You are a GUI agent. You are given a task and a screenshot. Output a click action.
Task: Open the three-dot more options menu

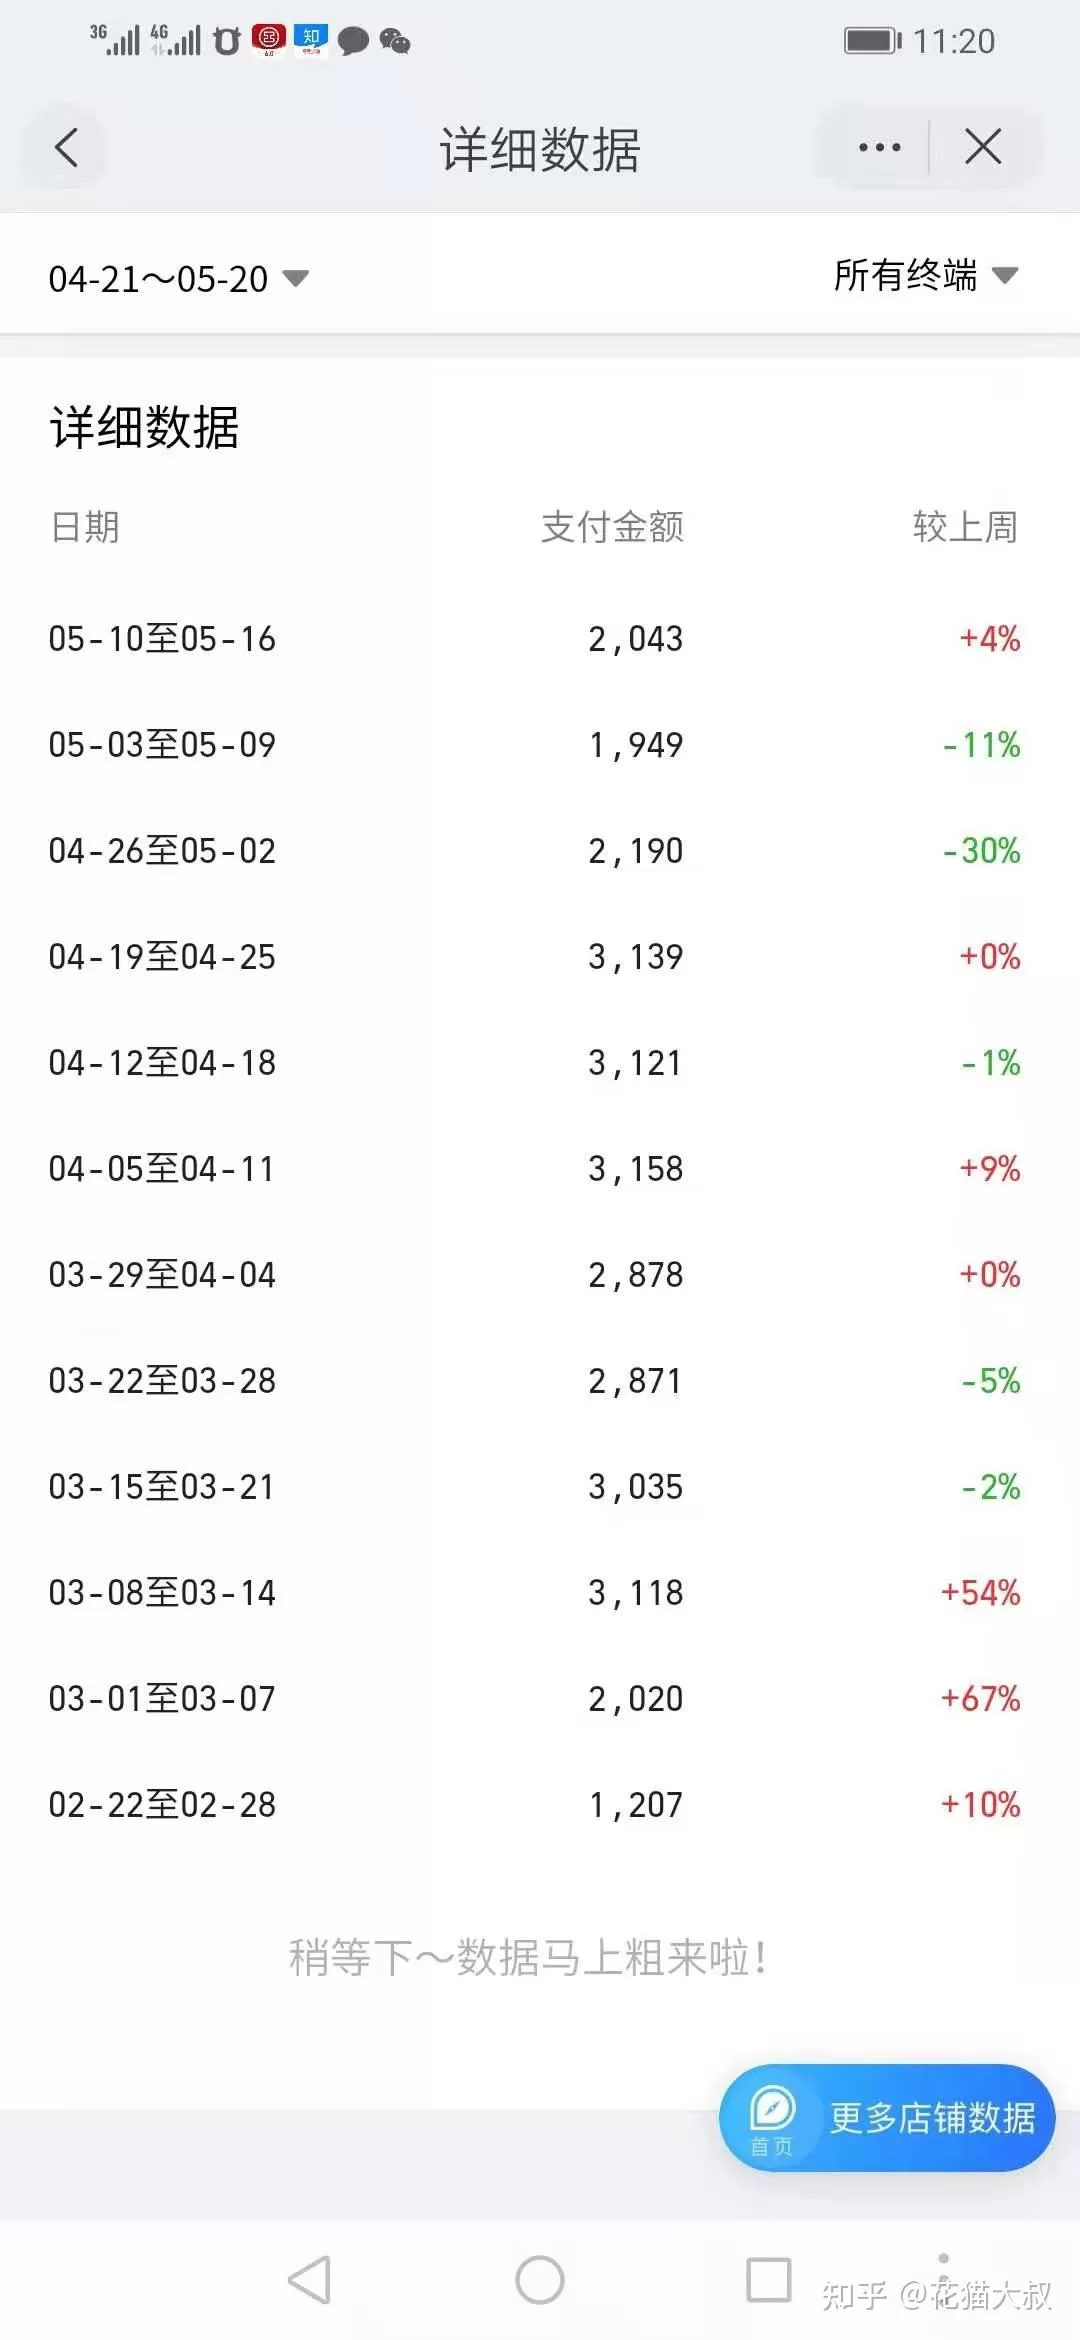click(x=879, y=148)
